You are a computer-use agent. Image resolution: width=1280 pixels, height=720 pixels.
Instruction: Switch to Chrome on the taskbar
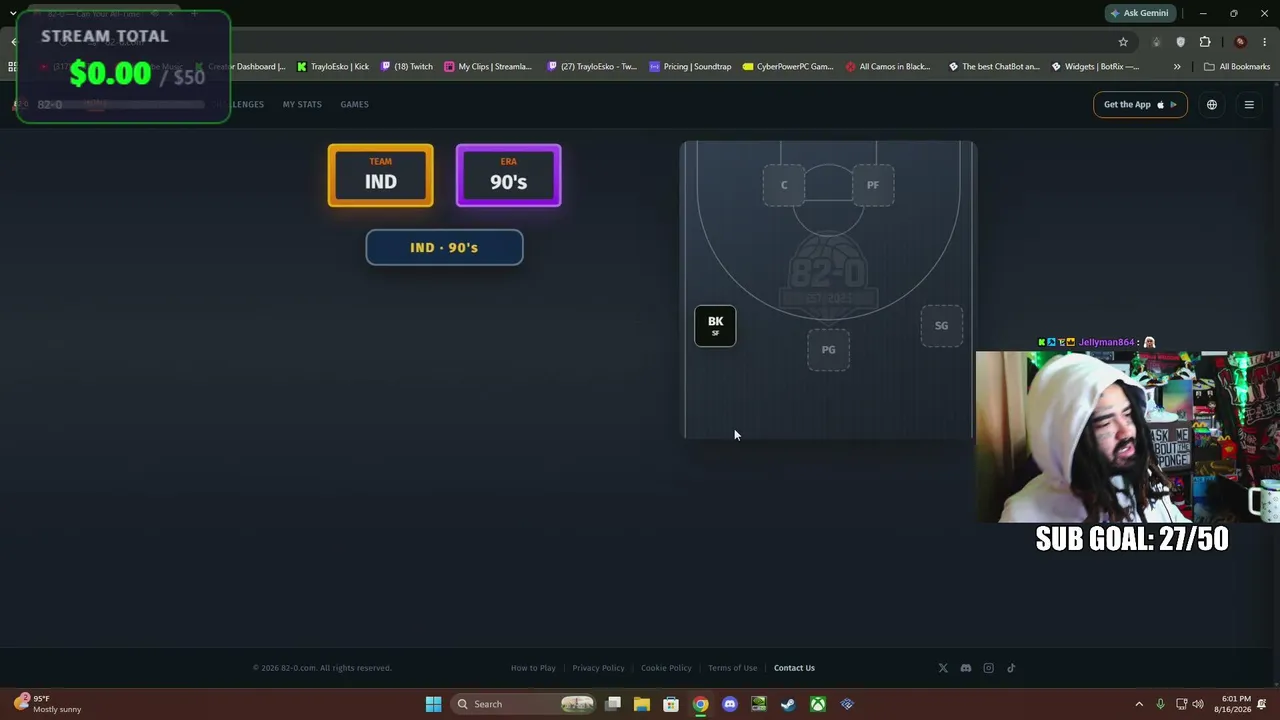(700, 704)
